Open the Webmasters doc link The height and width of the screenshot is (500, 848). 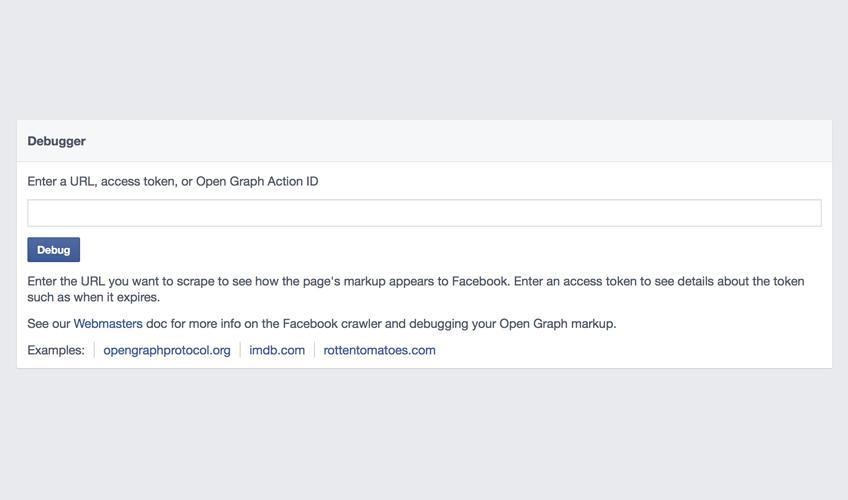tap(108, 324)
